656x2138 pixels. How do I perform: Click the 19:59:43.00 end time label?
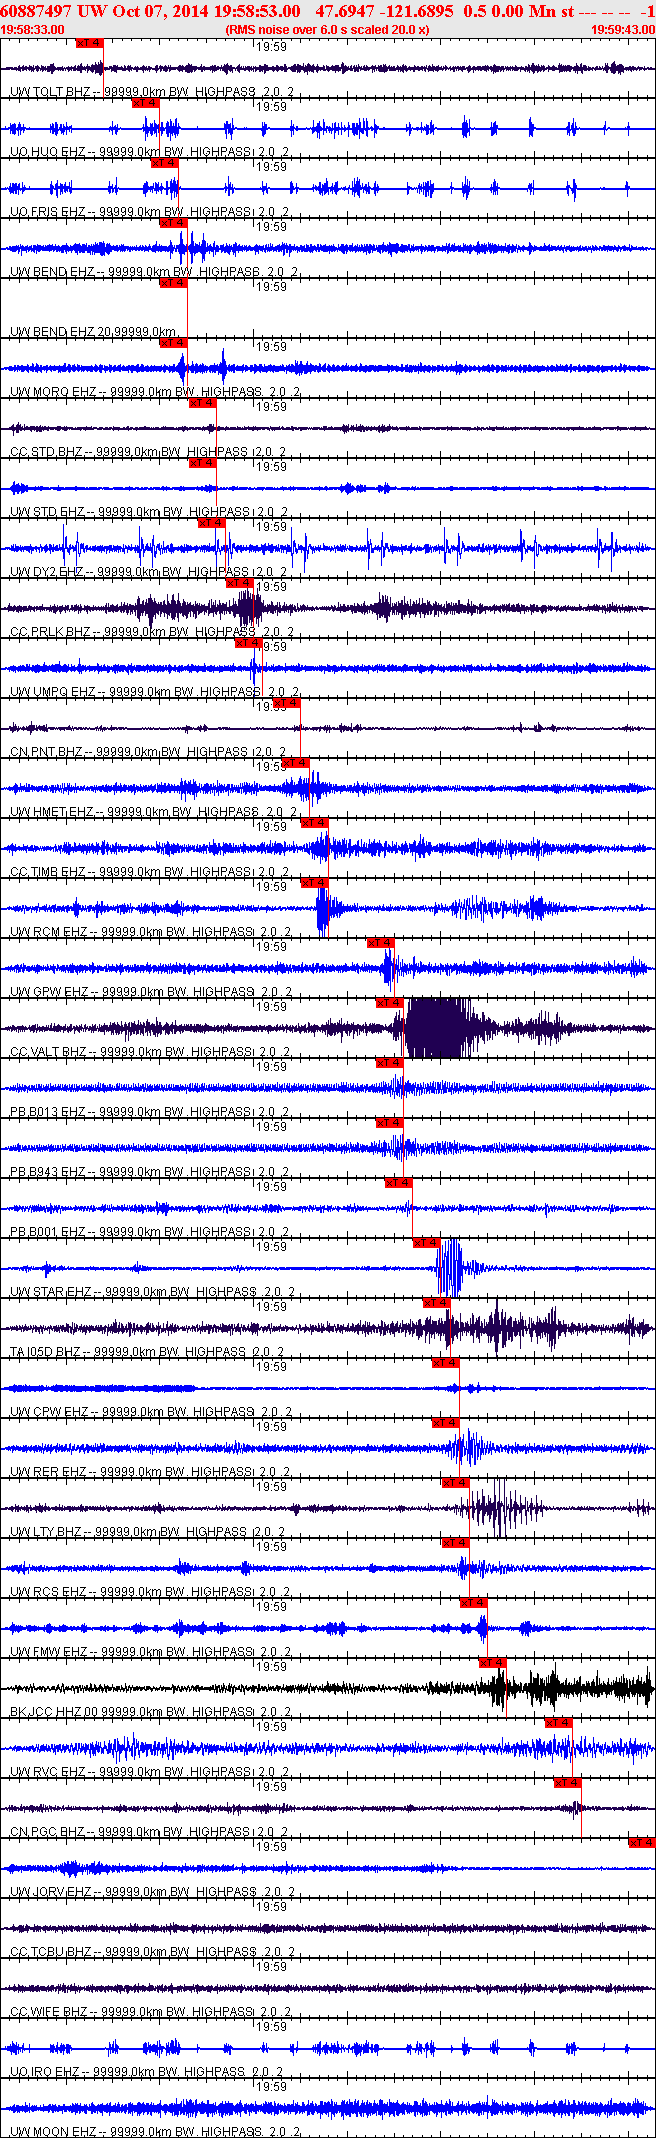pos(622,30)
